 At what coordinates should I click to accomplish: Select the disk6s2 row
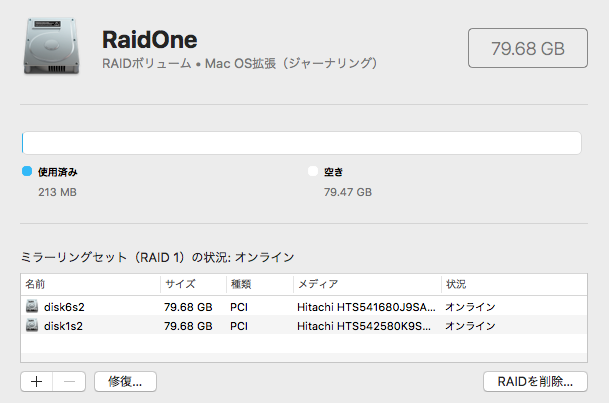tap(304, 307)
